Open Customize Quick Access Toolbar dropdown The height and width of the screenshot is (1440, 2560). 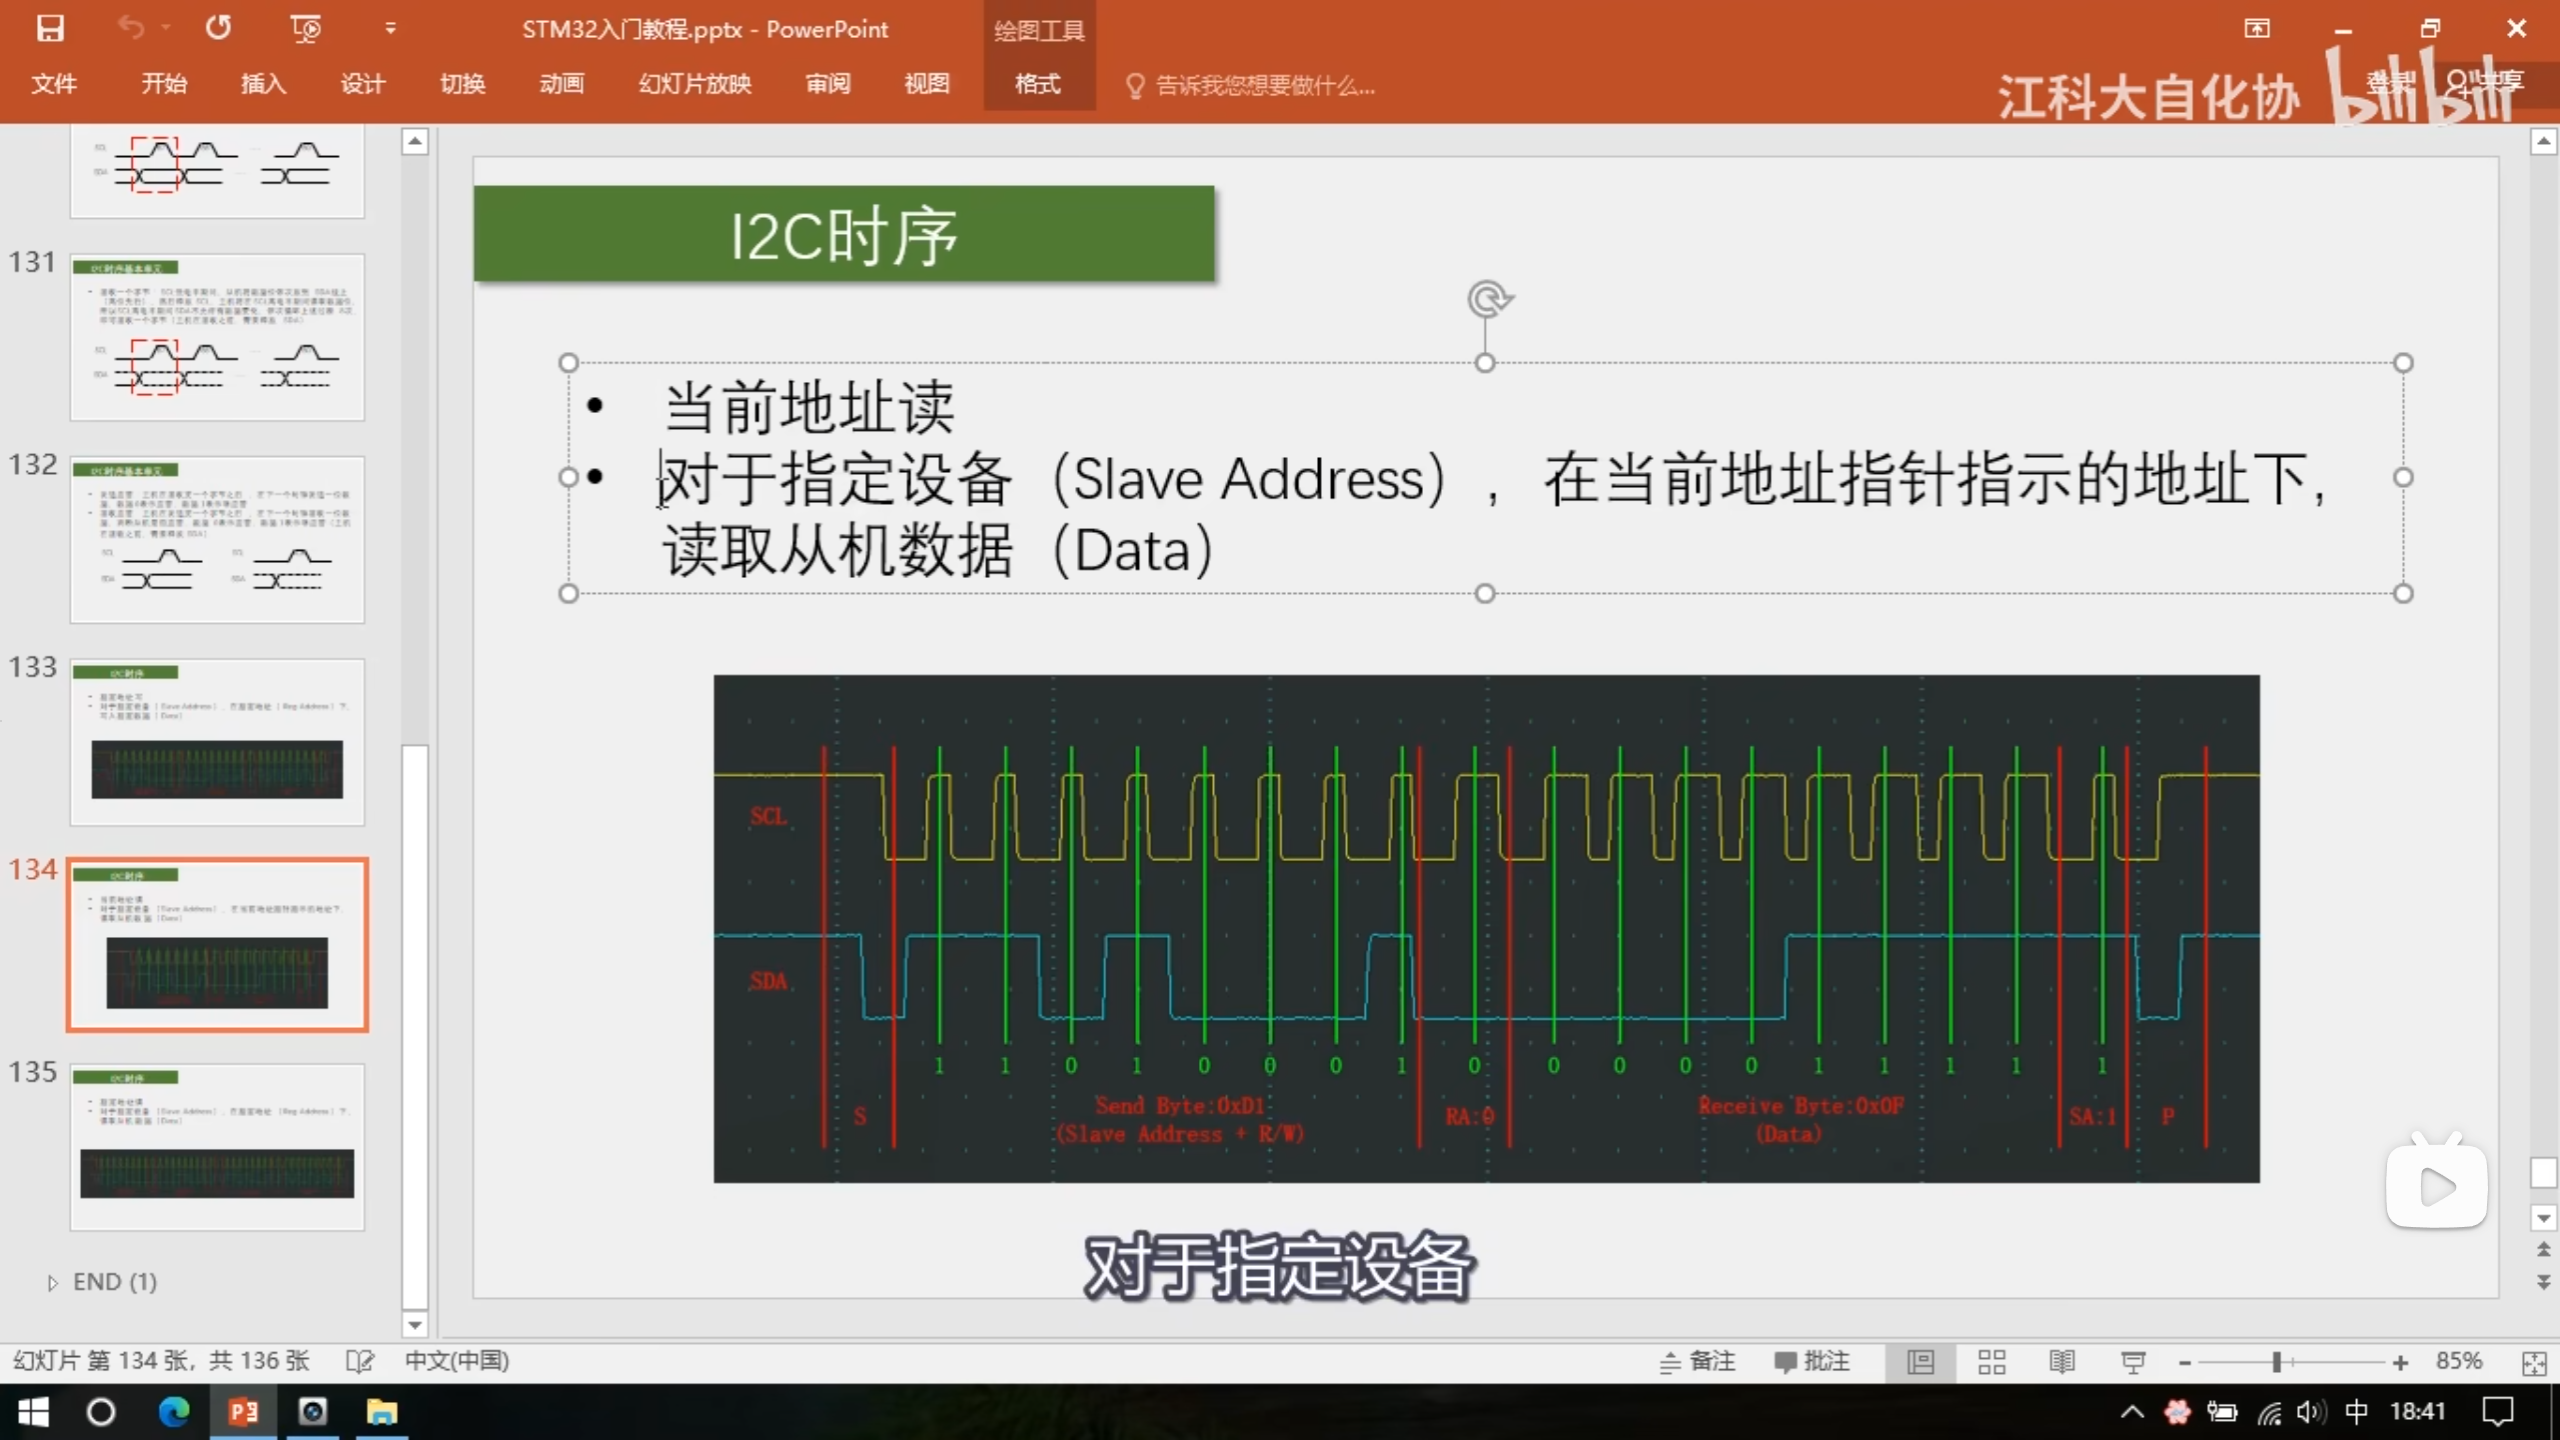(x=390, y=28)
